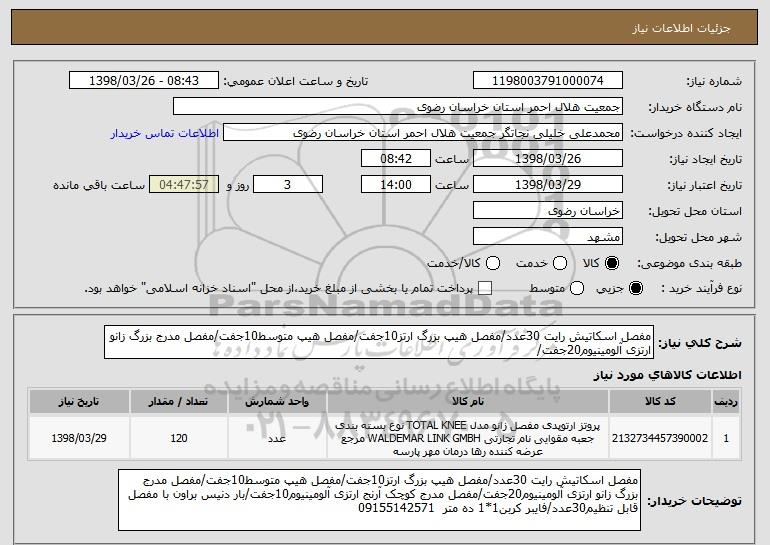Select the 1398/03/29 need date table cell
This screenshot has height=545, width=770.
click(x=79, y=438)
